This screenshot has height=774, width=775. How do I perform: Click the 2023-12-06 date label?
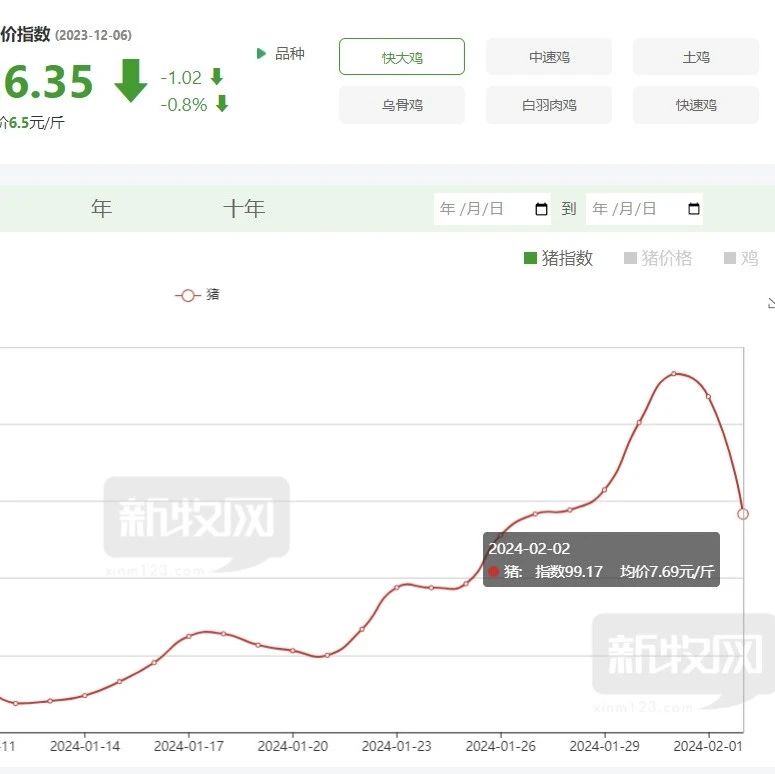(93, 35)
